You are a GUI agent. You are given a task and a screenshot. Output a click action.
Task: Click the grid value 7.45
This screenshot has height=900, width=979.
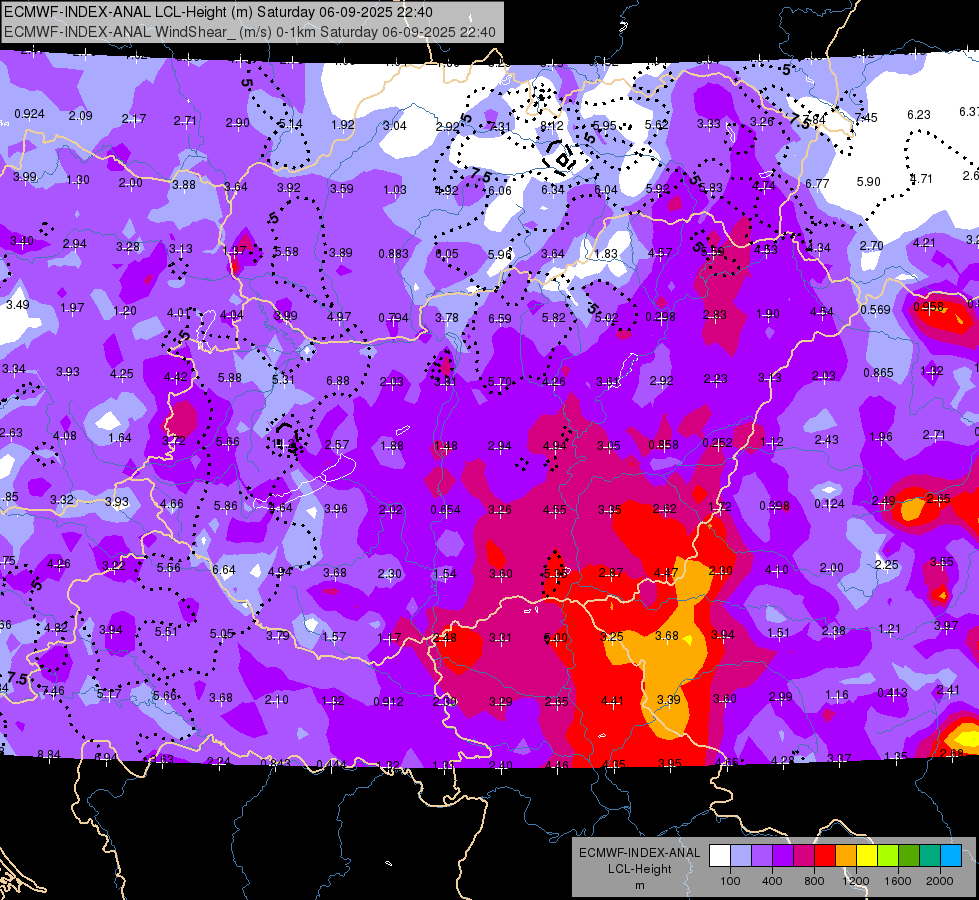[866, 117]
